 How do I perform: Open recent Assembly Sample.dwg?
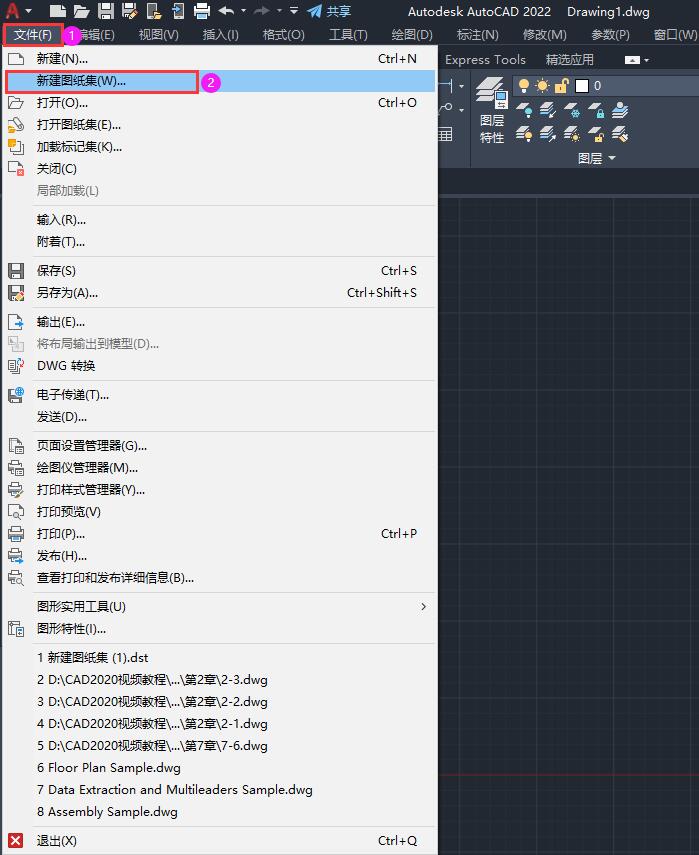pyautogui.click(x=219, y=812)
